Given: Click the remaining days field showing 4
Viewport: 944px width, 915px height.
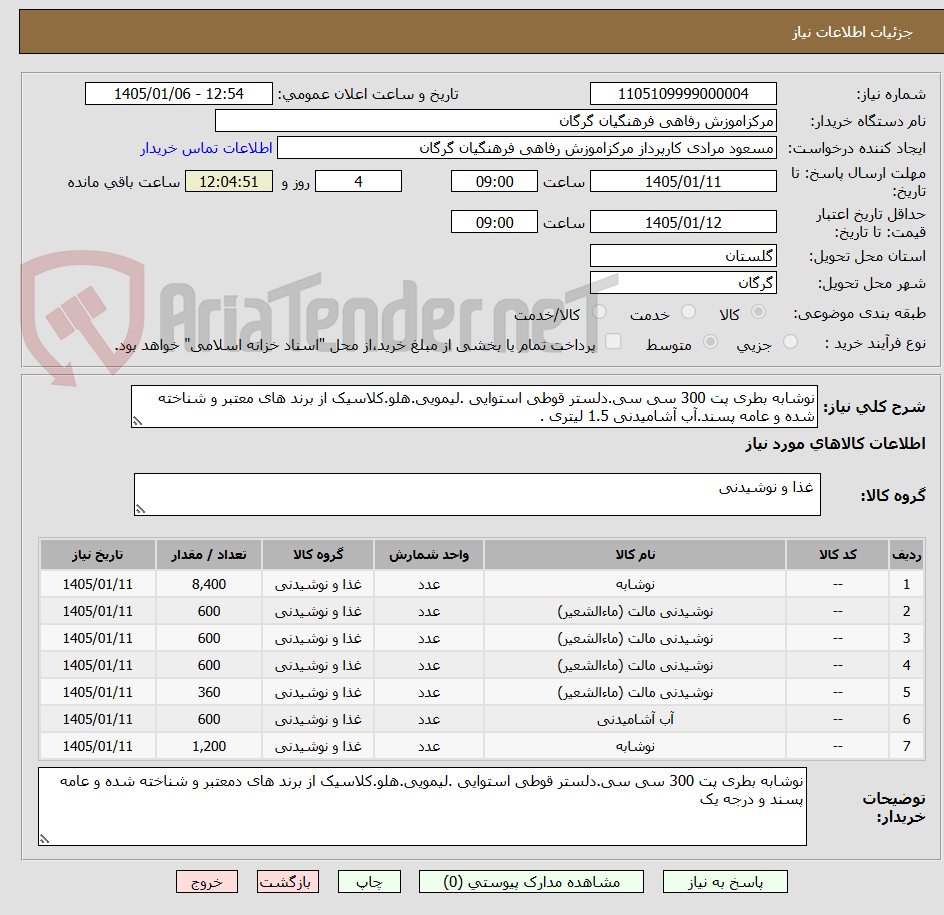Looking at the screenshot, I should pyautogui.click(x=358, y=181).
